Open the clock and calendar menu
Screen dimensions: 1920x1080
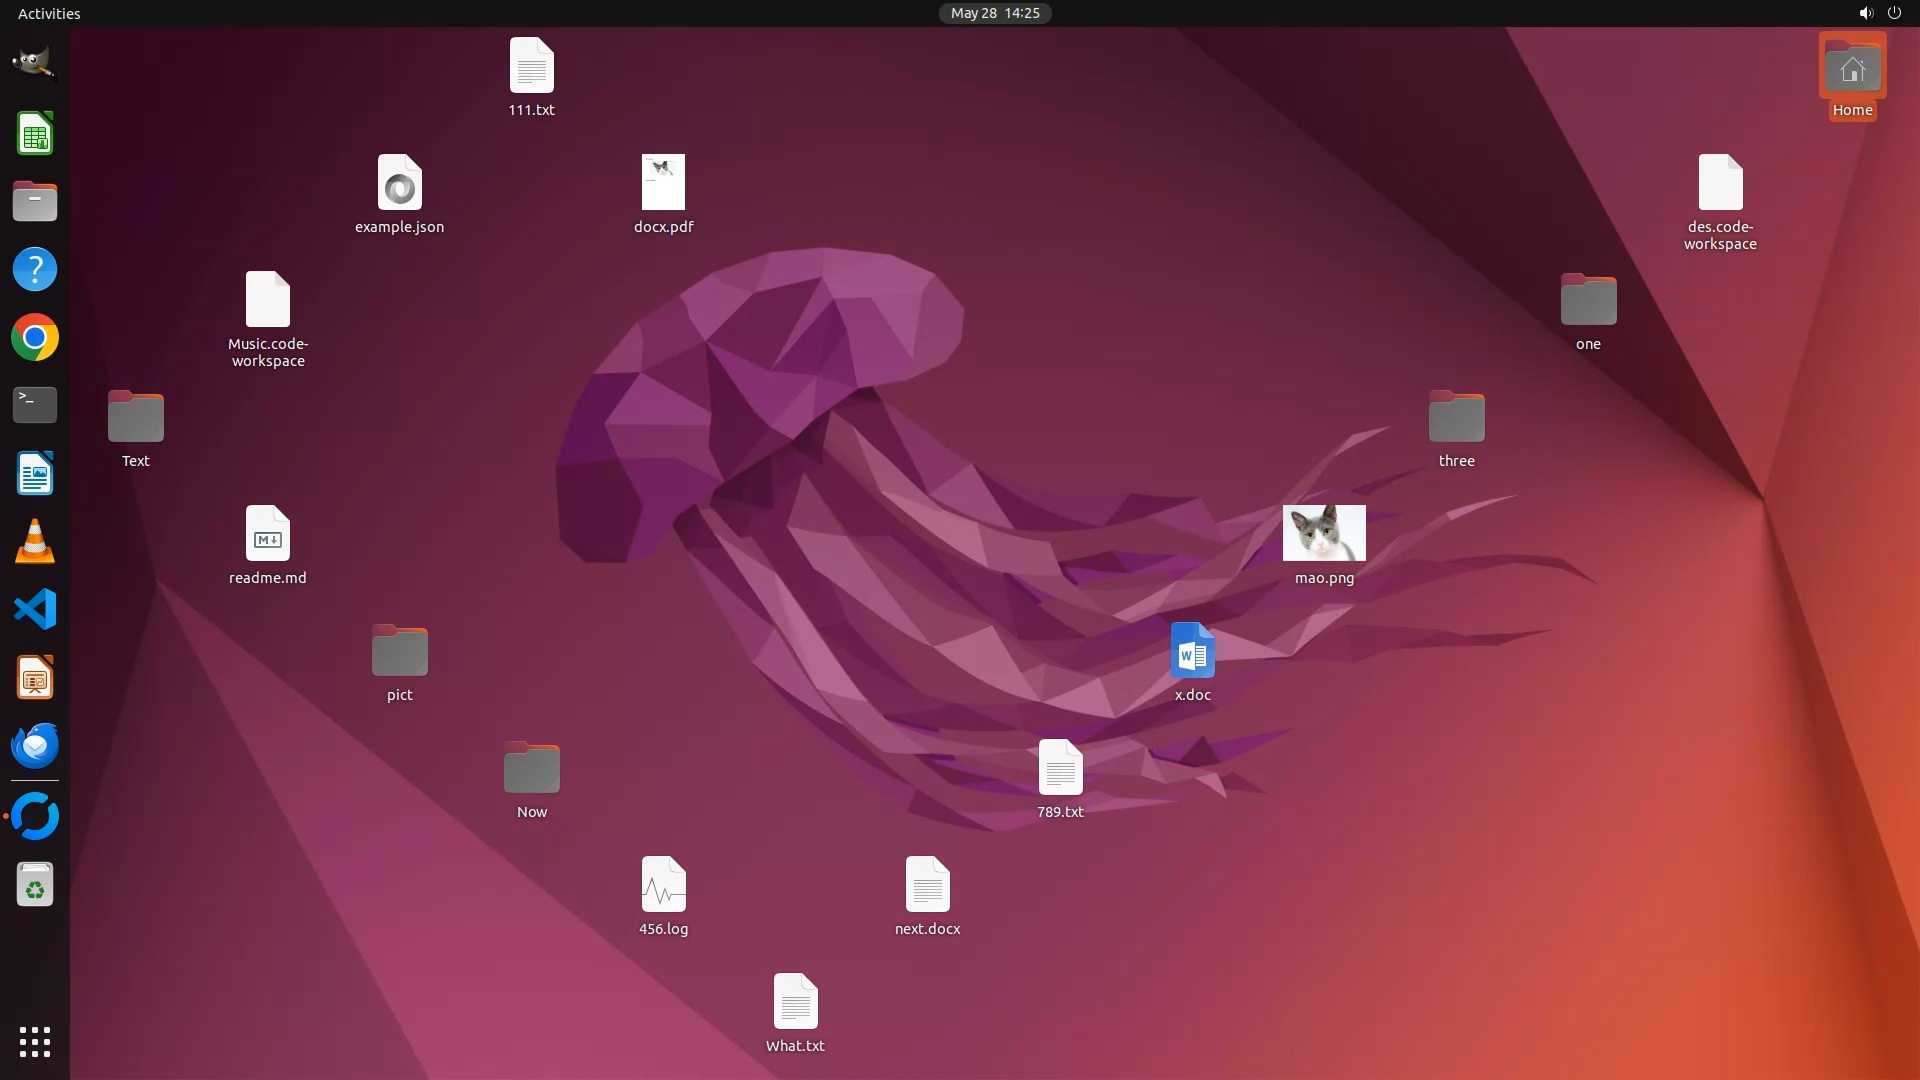(x=994, y=13)
